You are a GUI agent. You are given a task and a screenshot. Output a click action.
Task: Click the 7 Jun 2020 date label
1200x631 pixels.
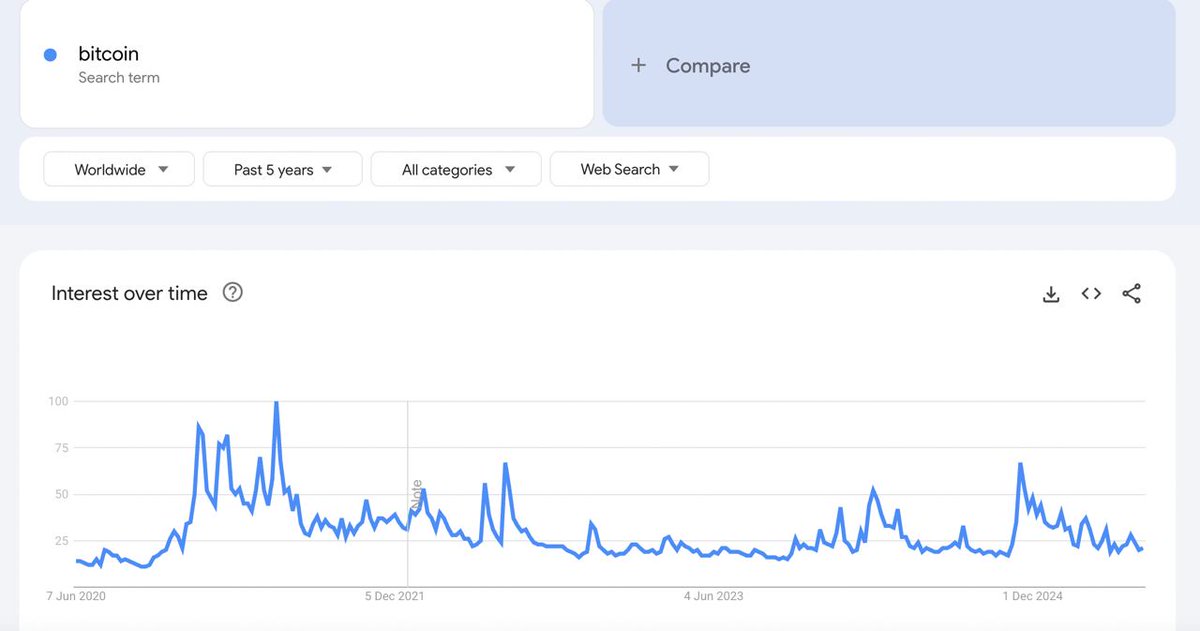(x=75, y=596)
